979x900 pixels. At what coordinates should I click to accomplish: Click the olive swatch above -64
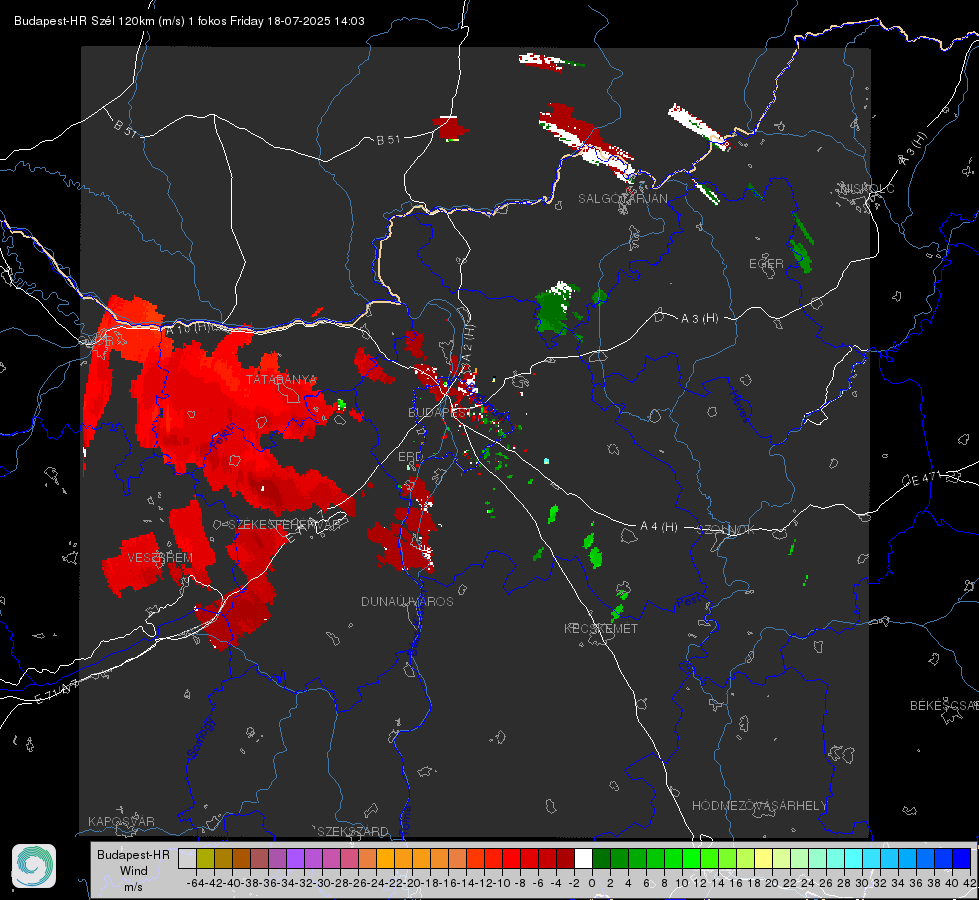pos(205,859)
